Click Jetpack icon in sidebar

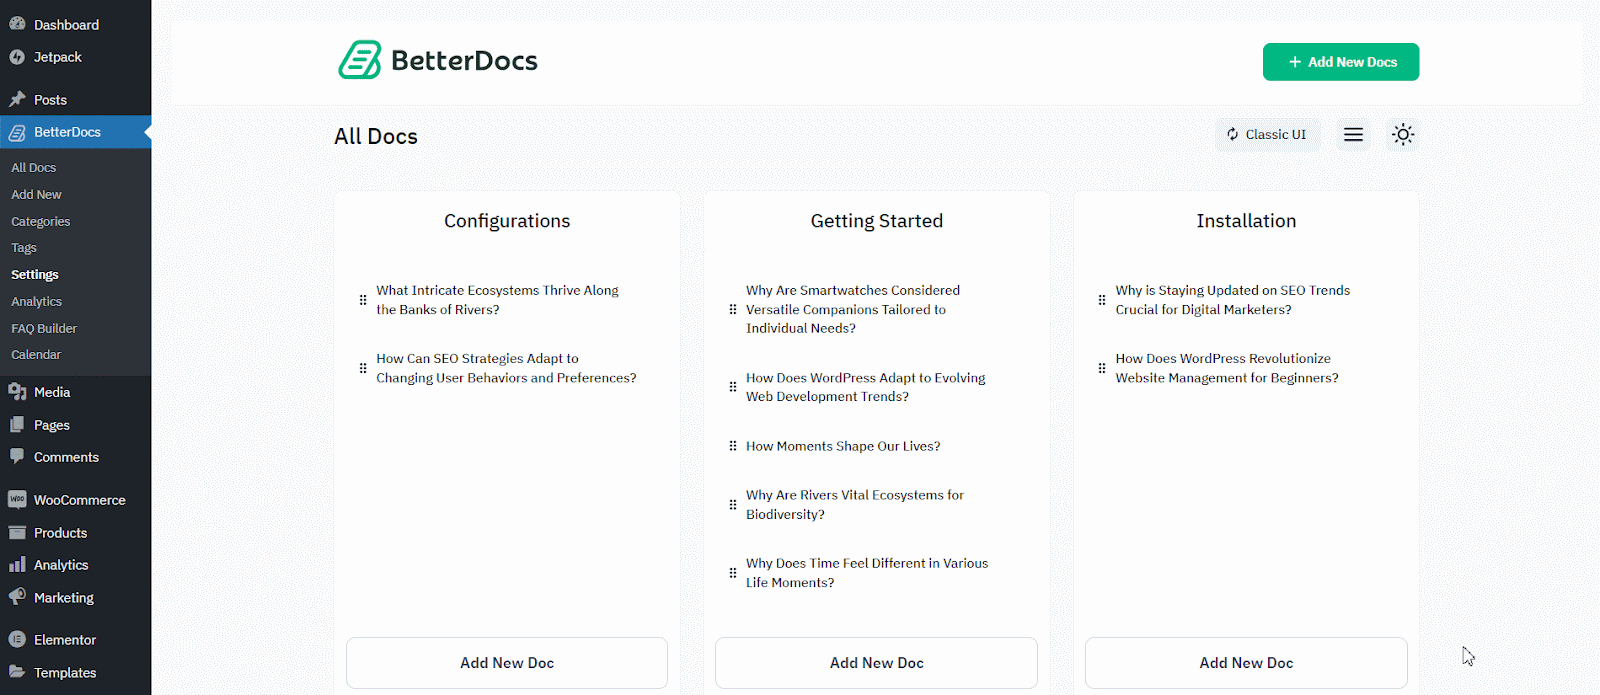tap(17, 57)
